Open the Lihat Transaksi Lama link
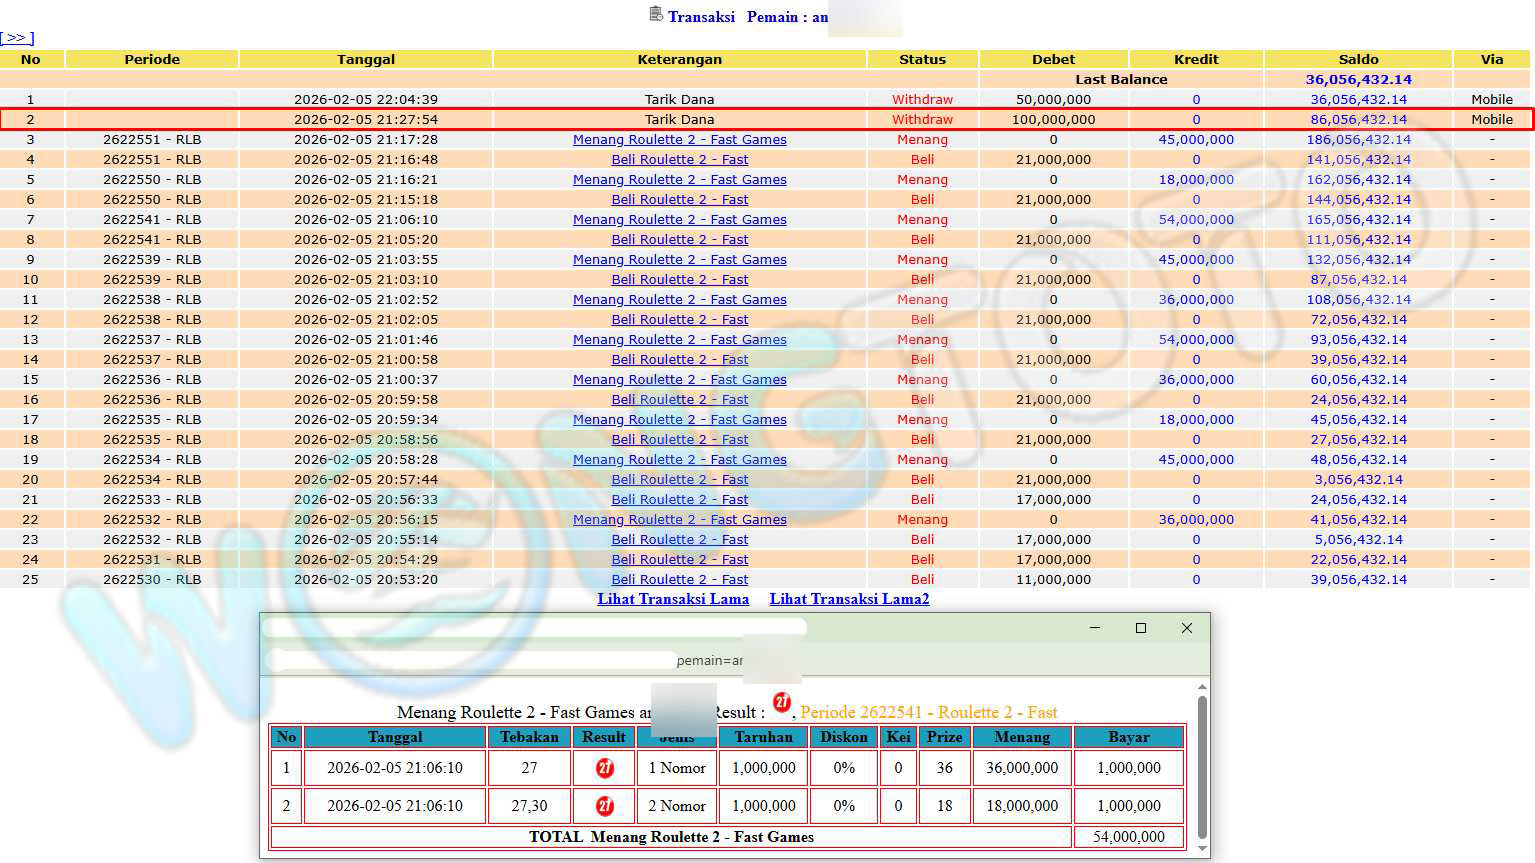 pos(673,599)
